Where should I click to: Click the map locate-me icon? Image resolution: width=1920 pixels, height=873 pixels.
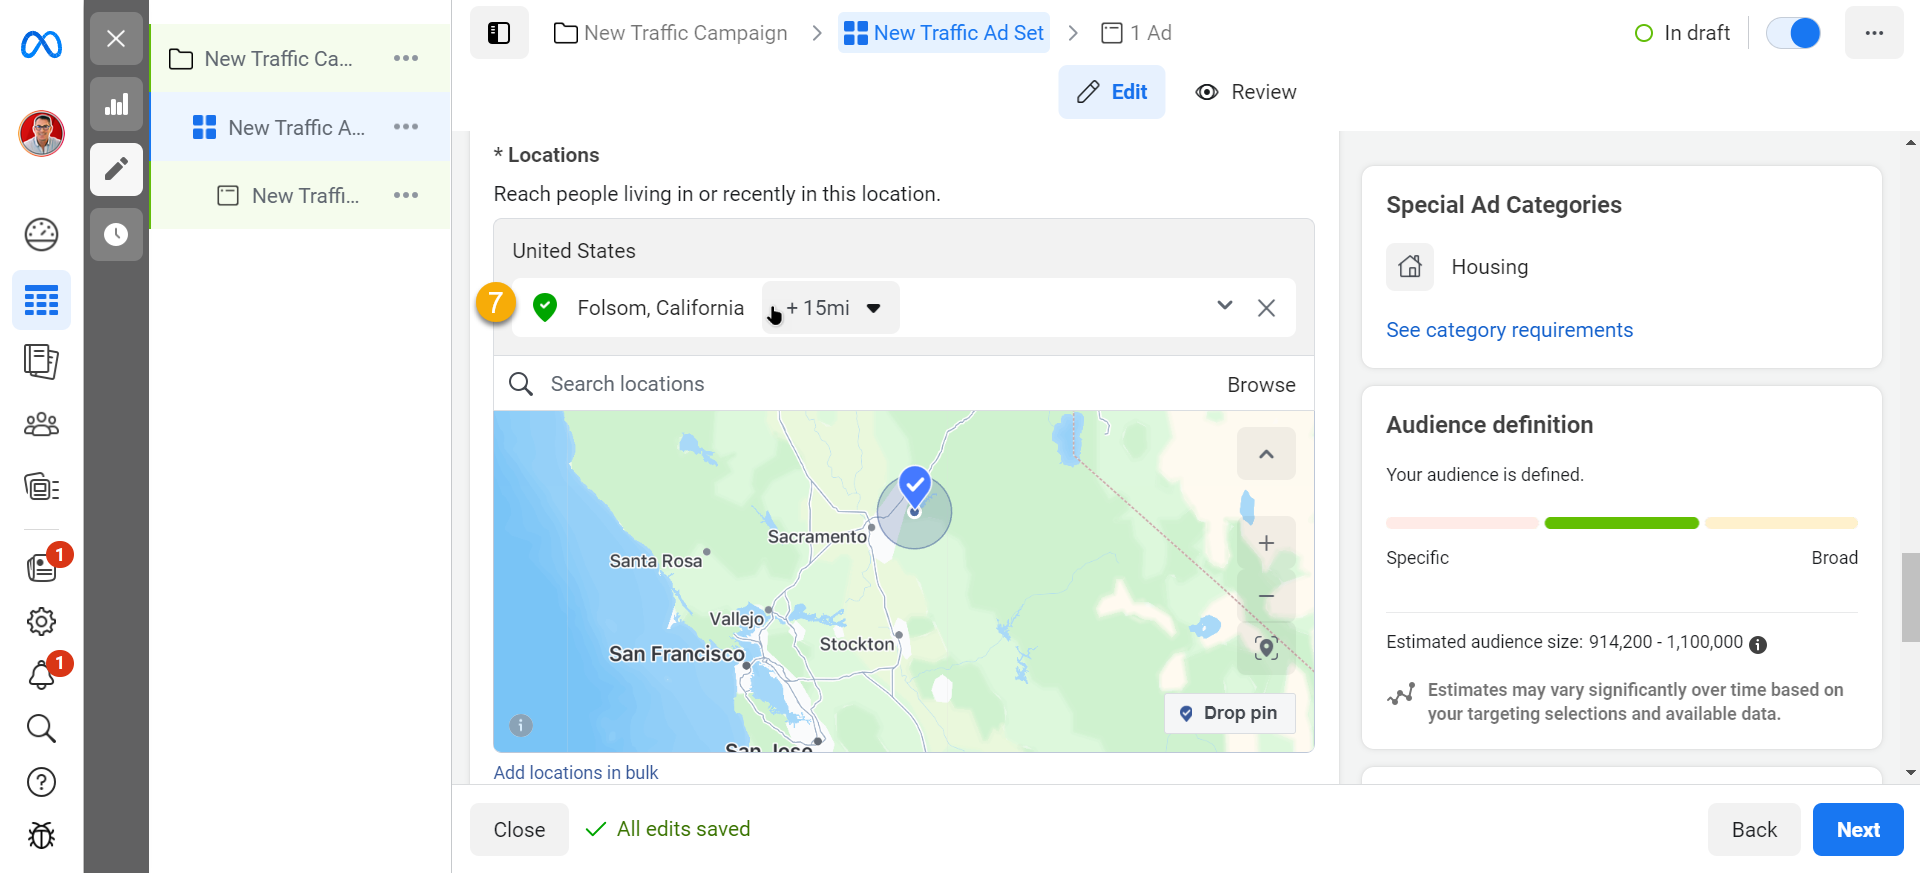point(1266,648)
